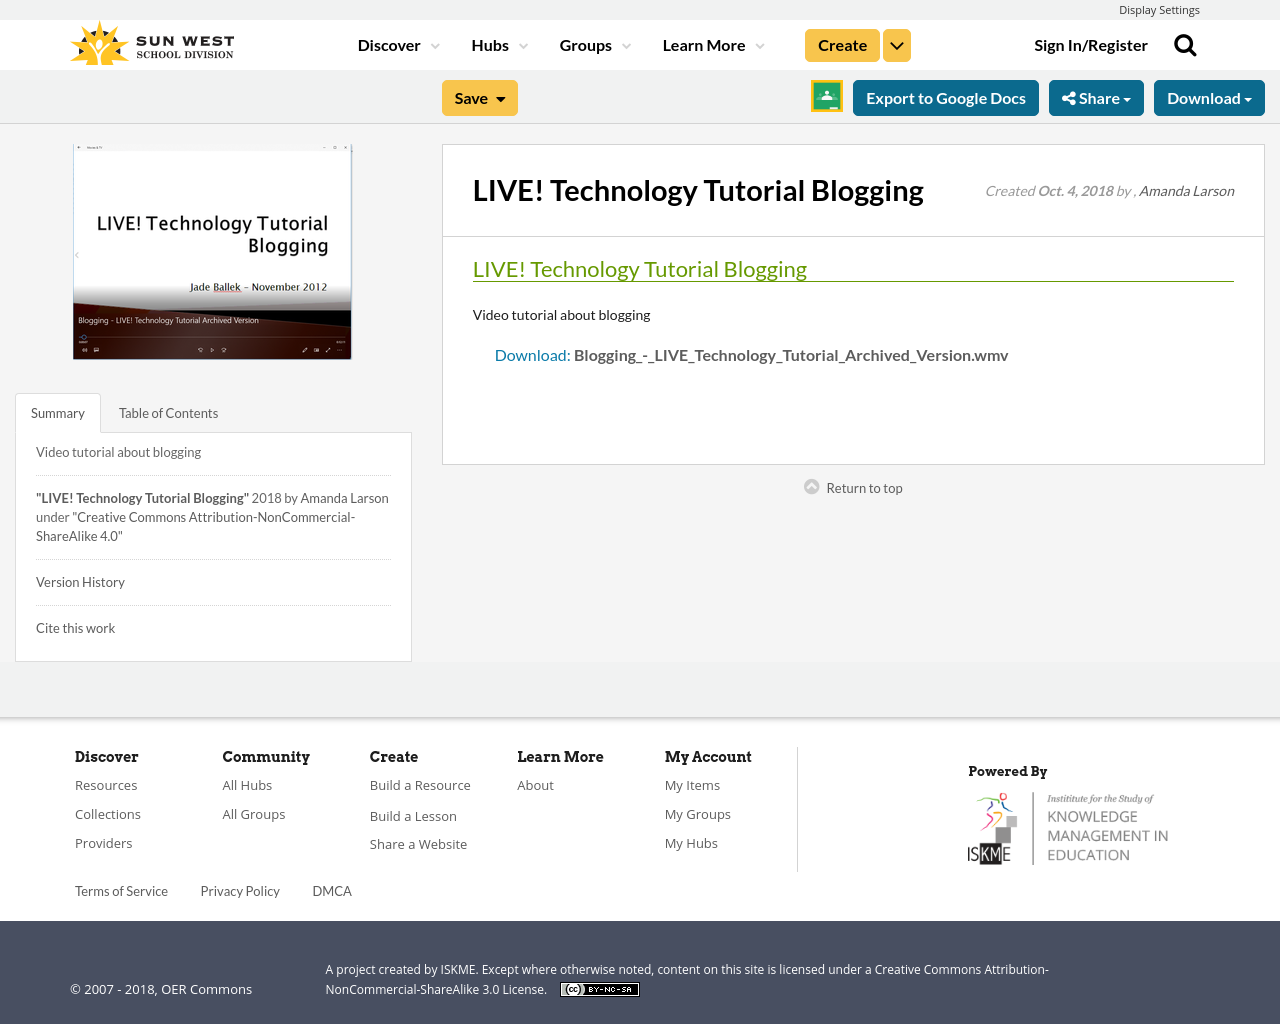The width and height of the screenshot is (1280, 1024).
Task: Select the Summary tab
Action: point(58,413)
